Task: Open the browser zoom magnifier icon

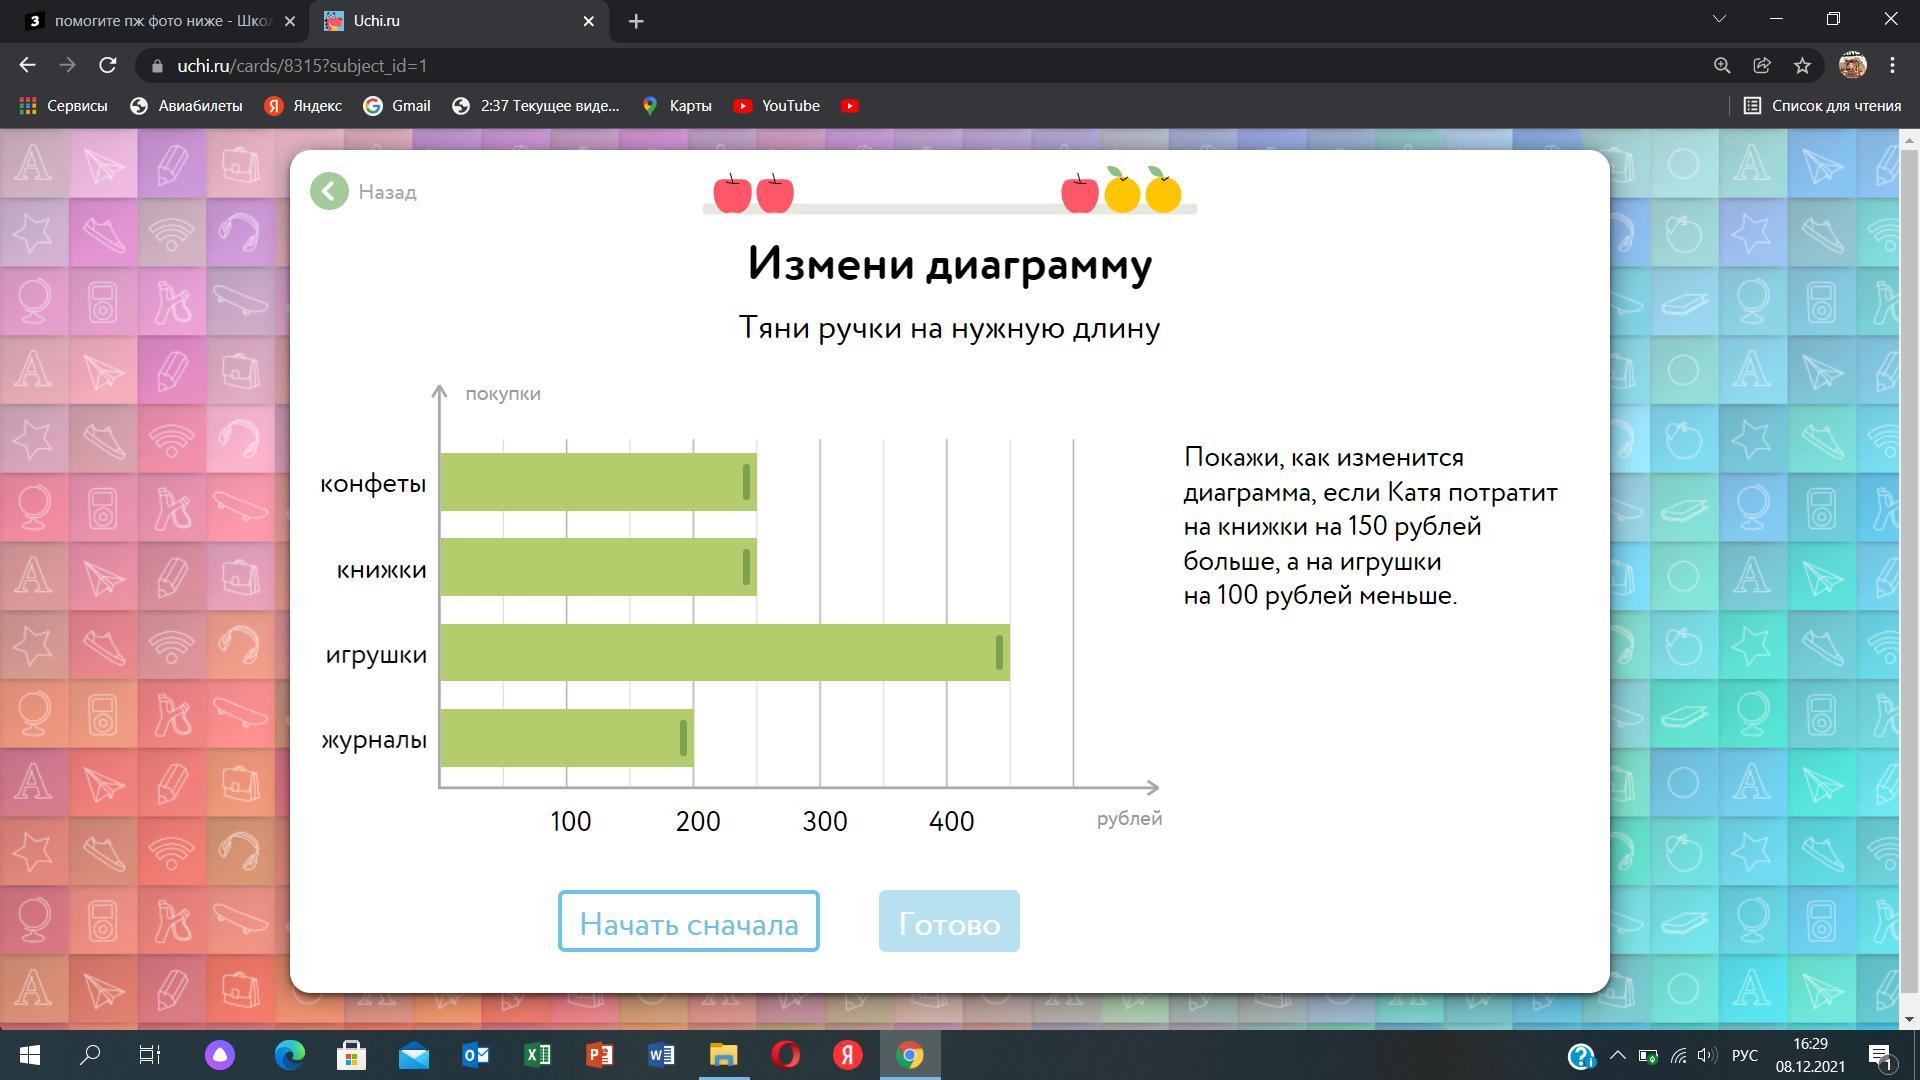Action: click(1722, 65)
